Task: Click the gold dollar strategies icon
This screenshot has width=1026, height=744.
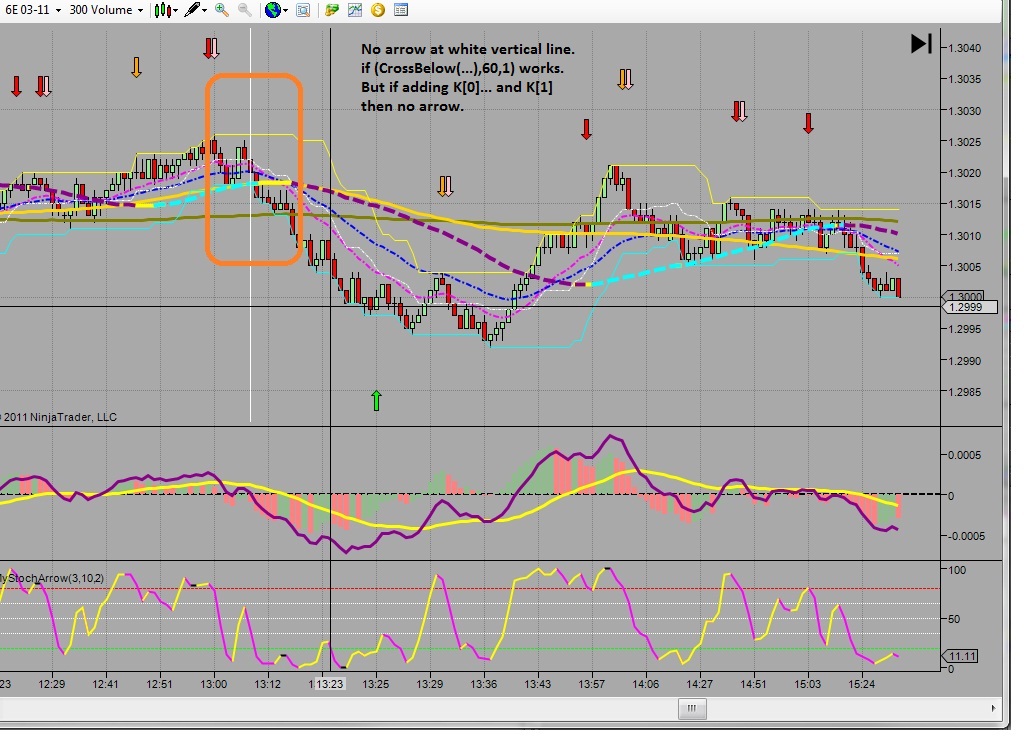Action: click(378, 10)
